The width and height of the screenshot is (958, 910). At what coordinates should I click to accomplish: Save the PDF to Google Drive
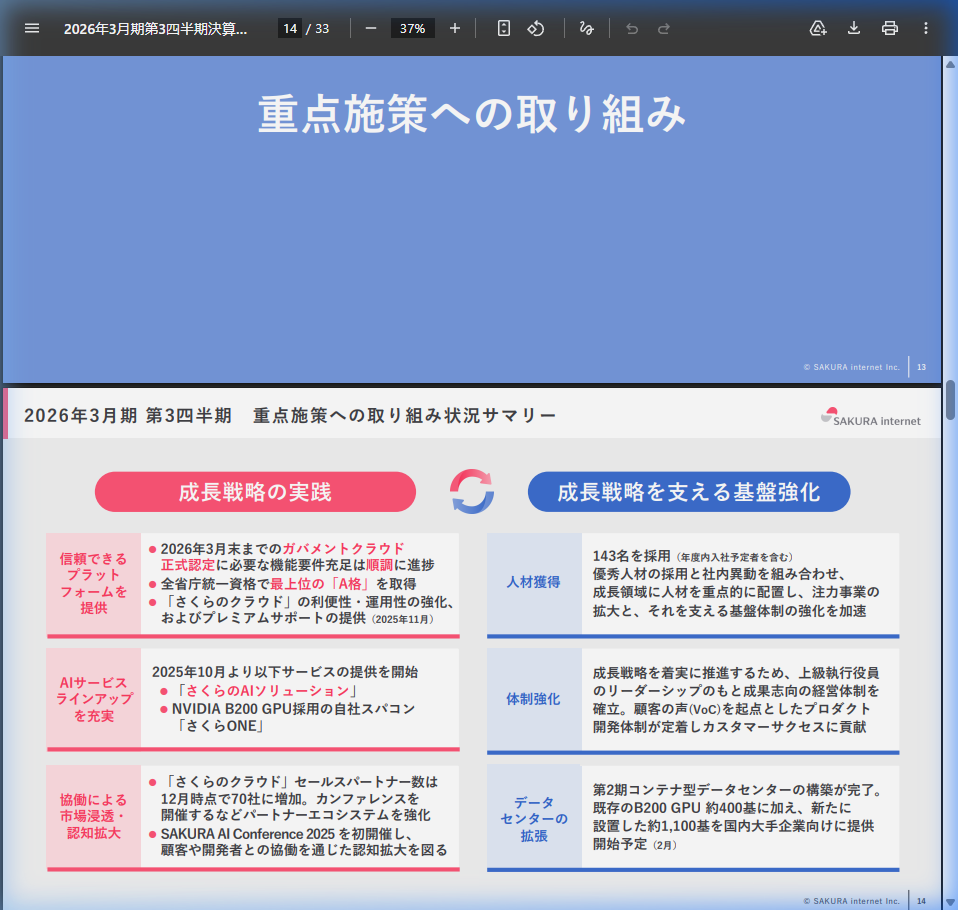818,28
